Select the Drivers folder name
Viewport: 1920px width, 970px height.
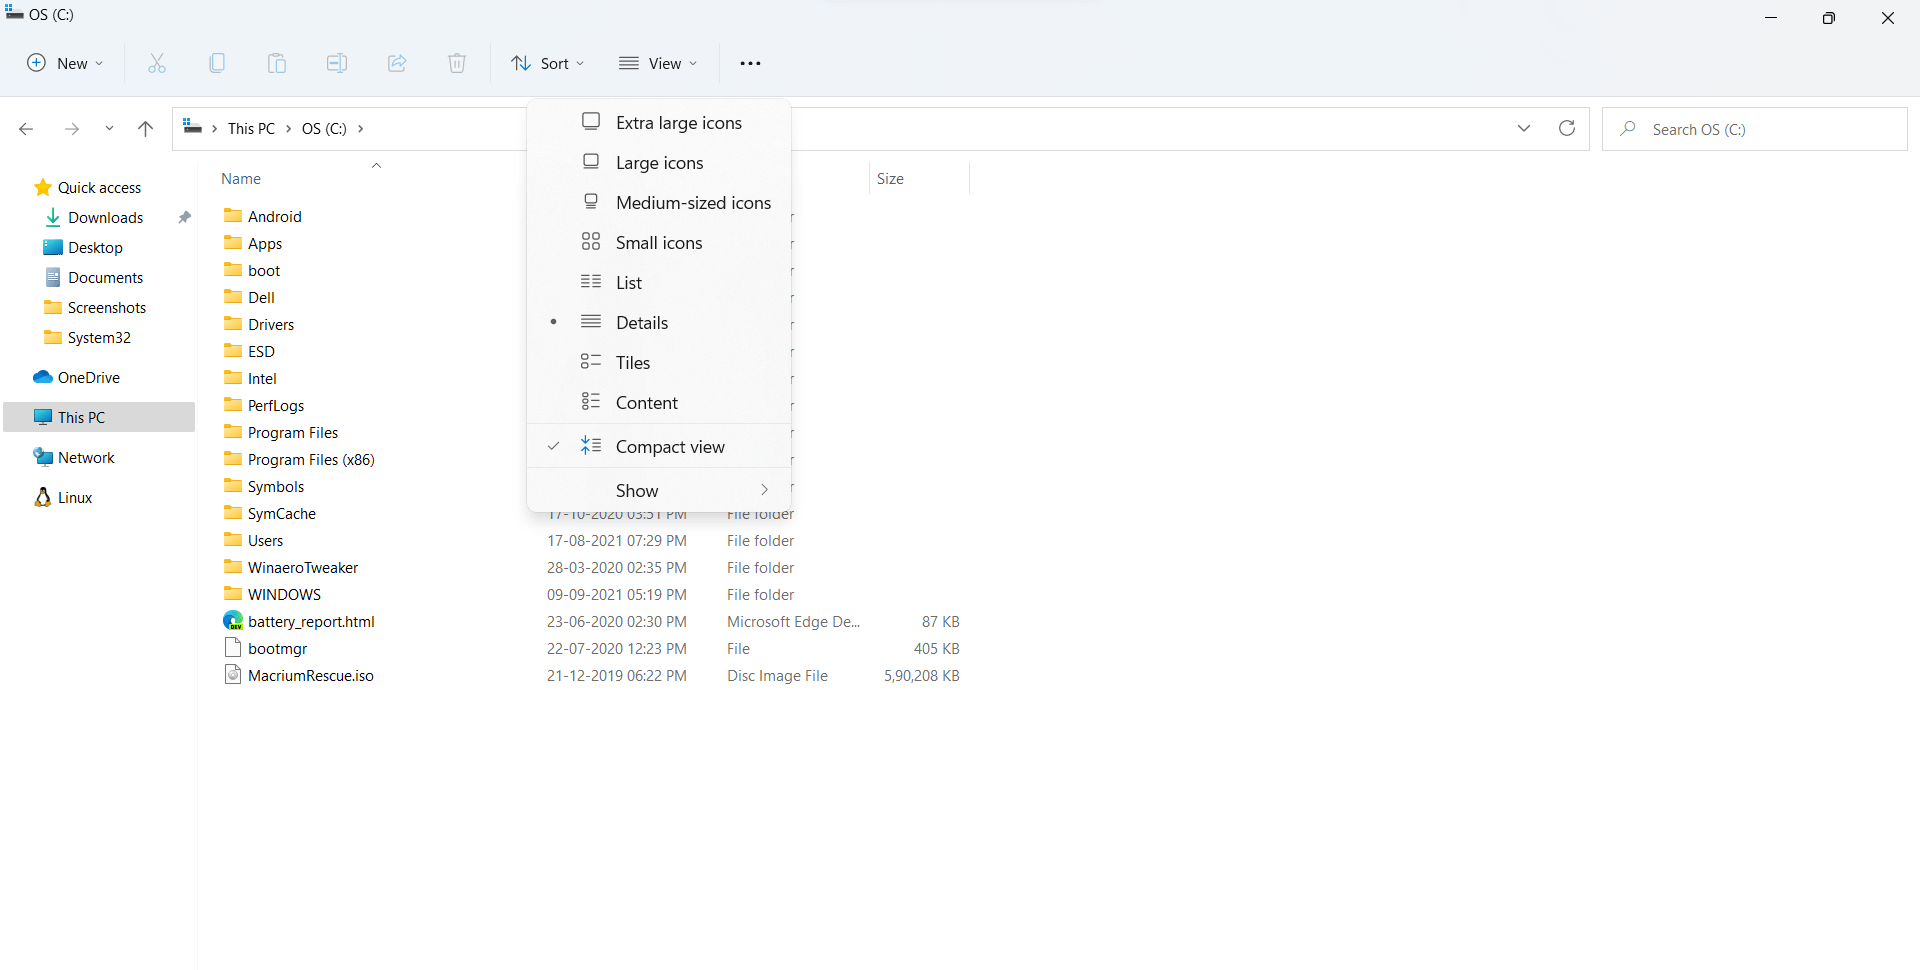[271, 325]
